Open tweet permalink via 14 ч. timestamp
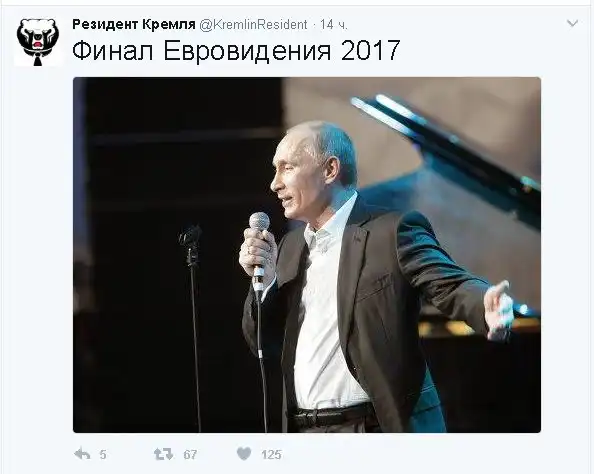This screenshot has width=594, height=474. click(333, 25)
